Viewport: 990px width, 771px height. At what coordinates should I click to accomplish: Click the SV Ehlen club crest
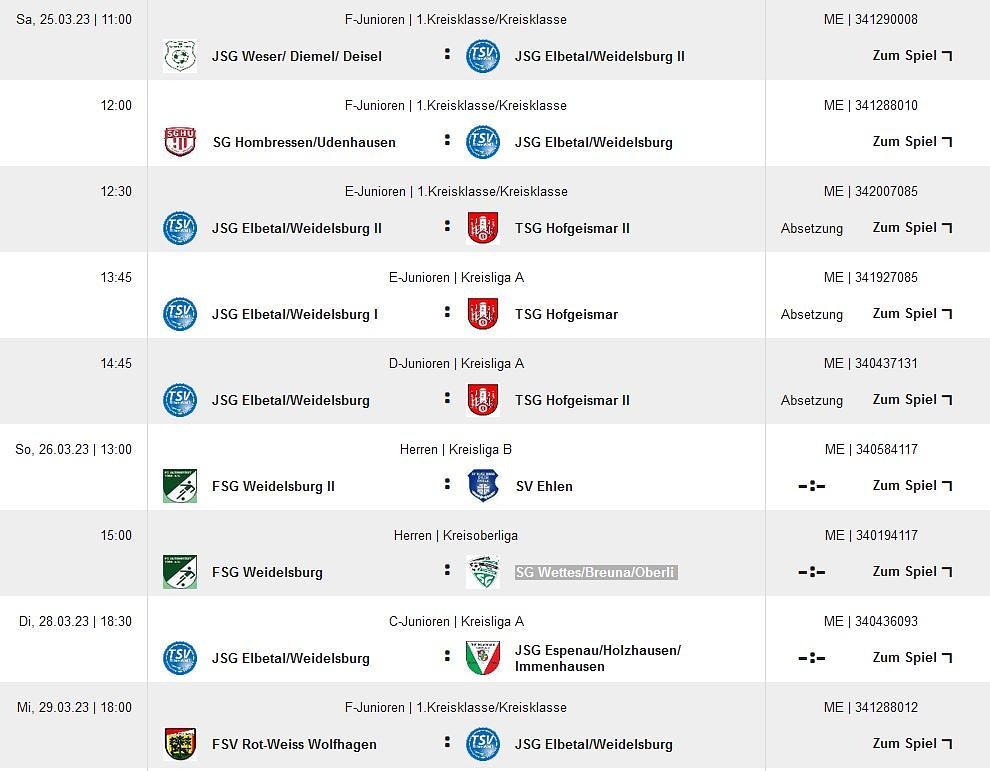coord(483,486)
